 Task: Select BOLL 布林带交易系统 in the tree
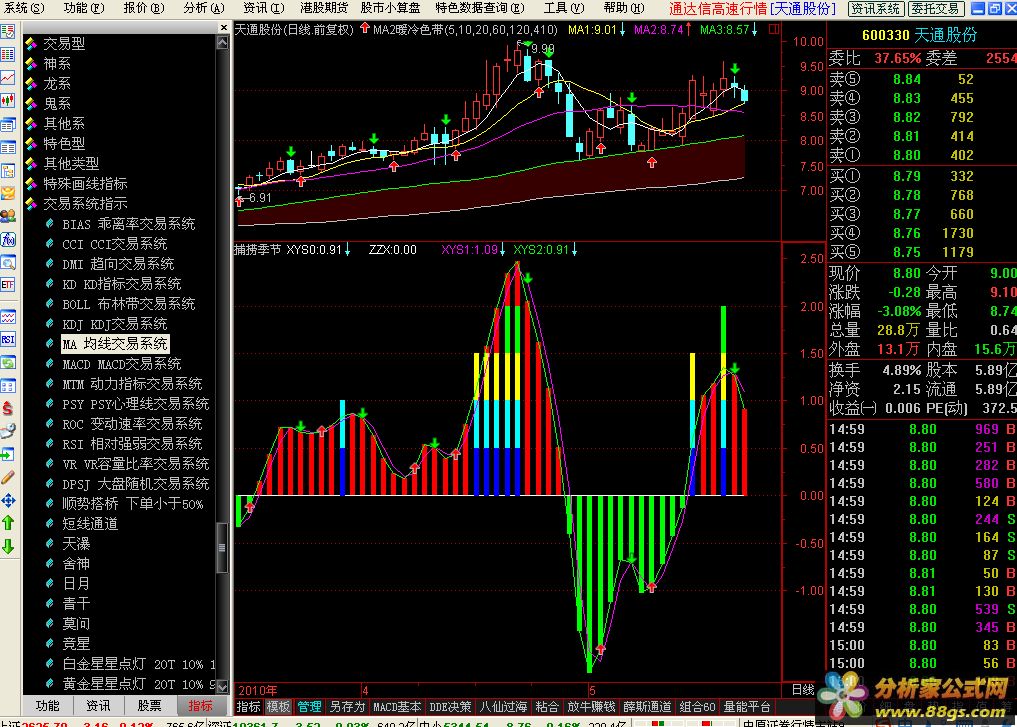point(128,304)
